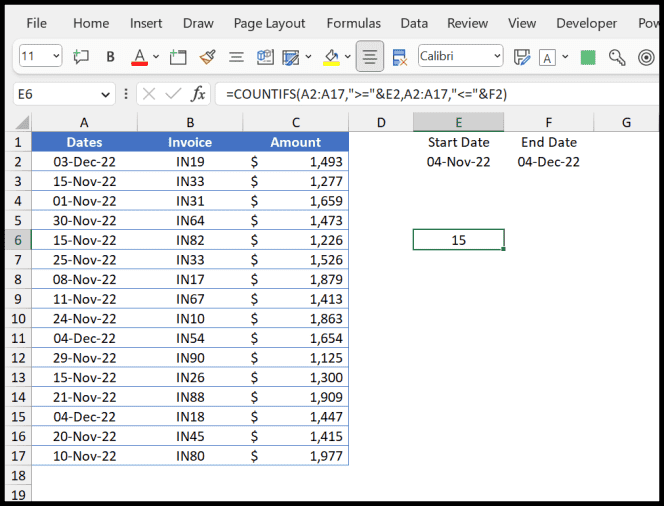
Task: Click the Insert Function fx icon
Action: point(199,94)
